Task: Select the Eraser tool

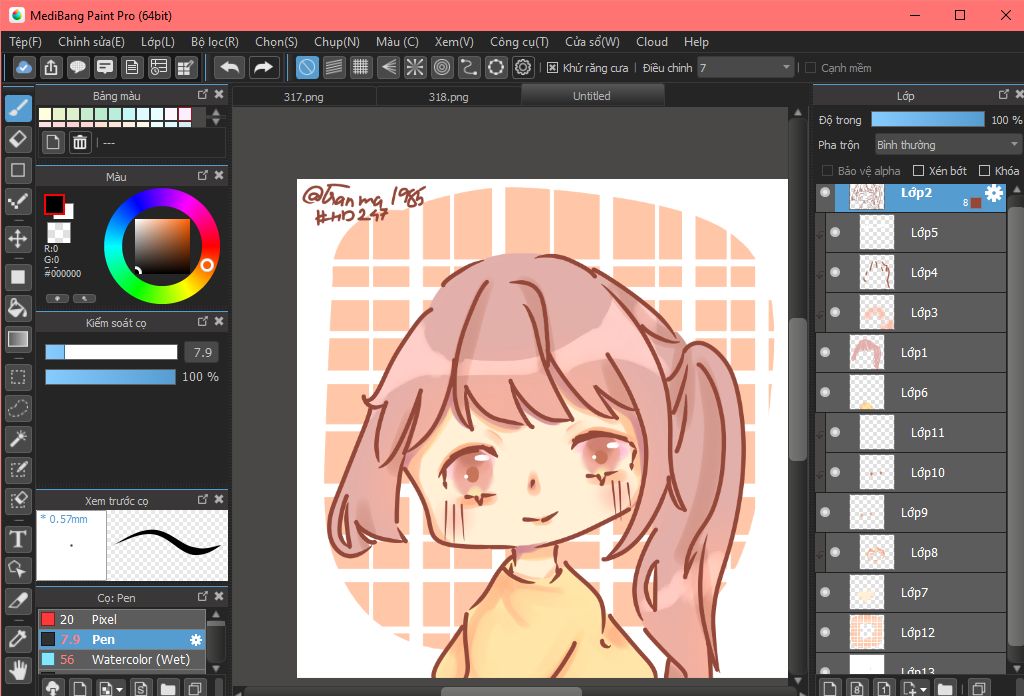Action: tap(18, 139)
